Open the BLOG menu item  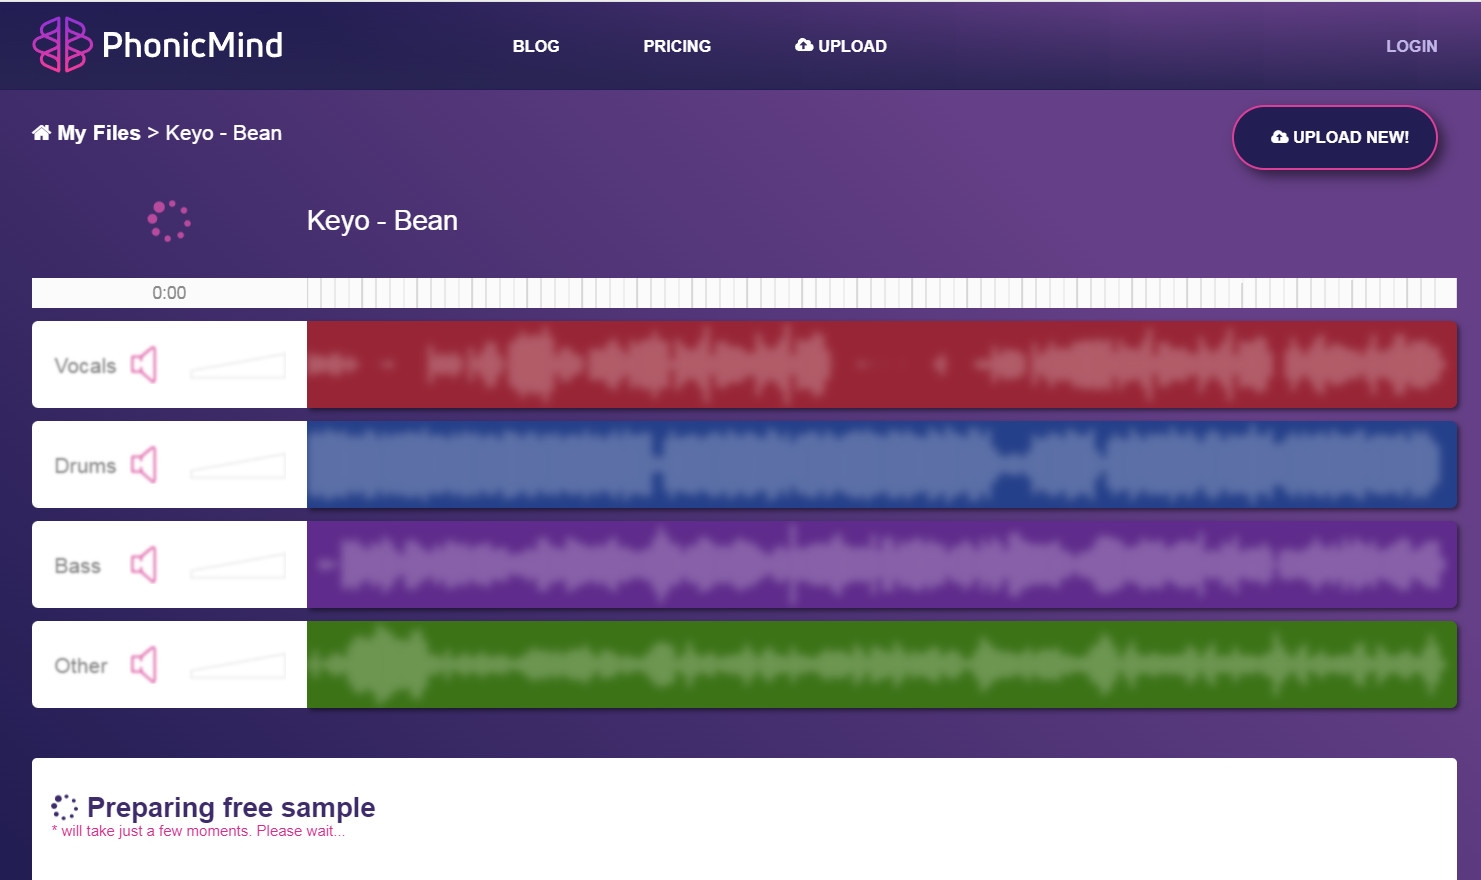point(536,46)
